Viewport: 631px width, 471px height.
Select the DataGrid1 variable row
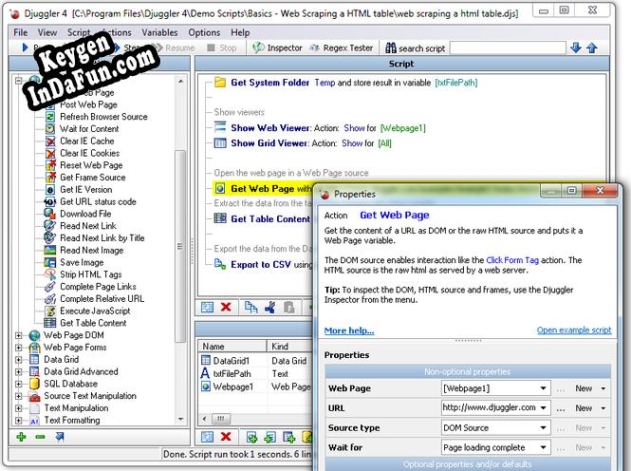pos(255,361)
